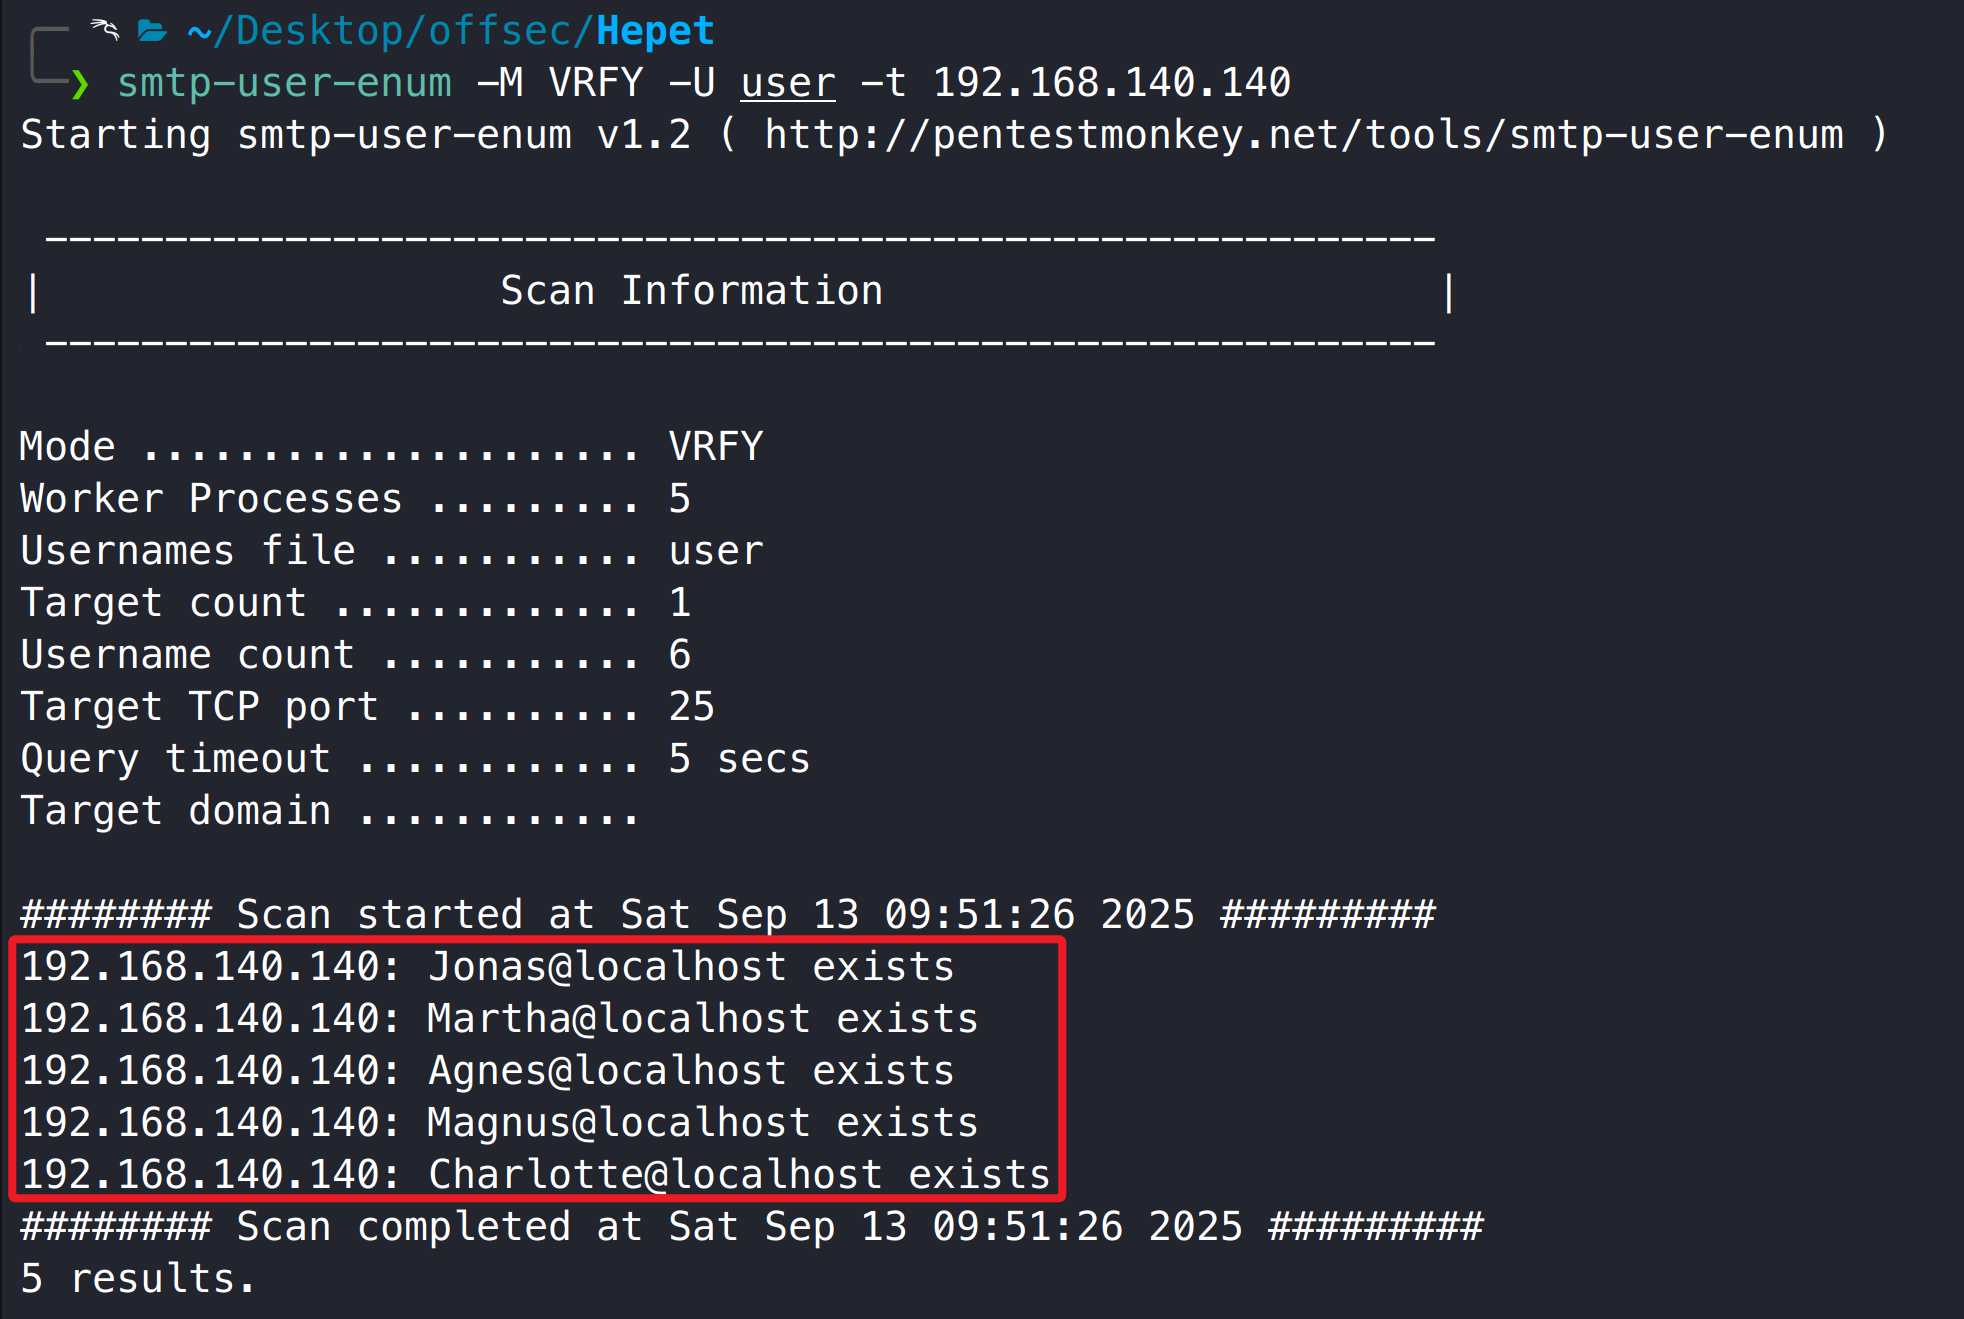Click the underlined user argument in the command
This screenshot has width=1964, height=1319.
coord(787,83)
